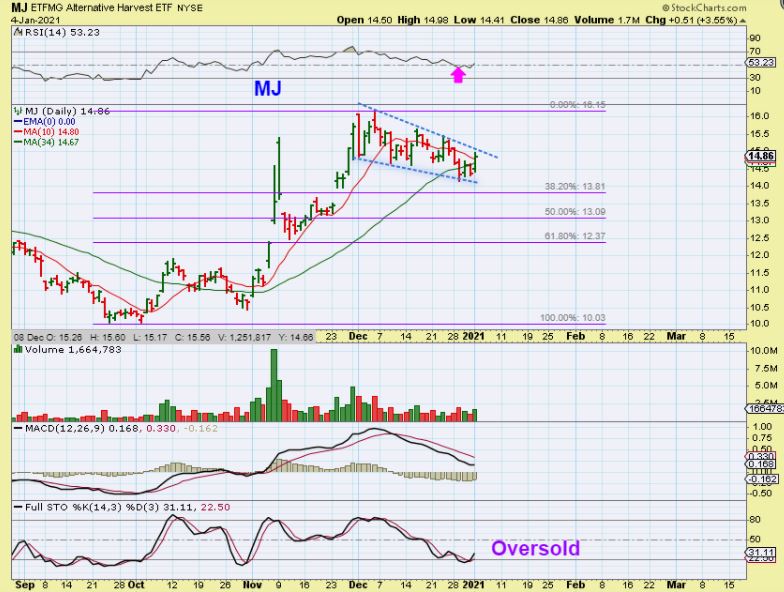Click the Volume 1,664,783 panel label
Screen dimensions: 784x592
coord(73,350)
